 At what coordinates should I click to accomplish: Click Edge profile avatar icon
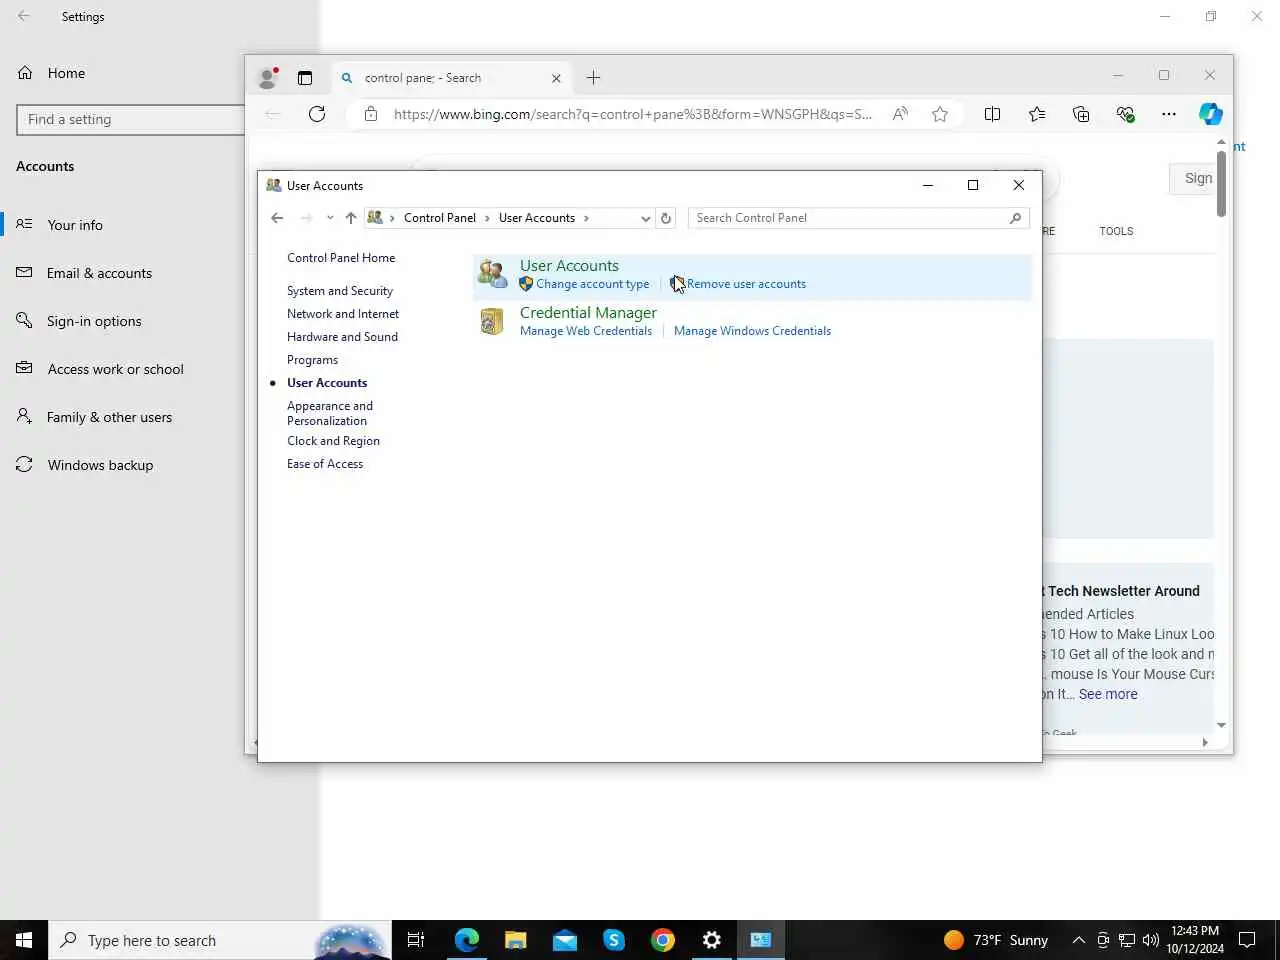point(267,78)
